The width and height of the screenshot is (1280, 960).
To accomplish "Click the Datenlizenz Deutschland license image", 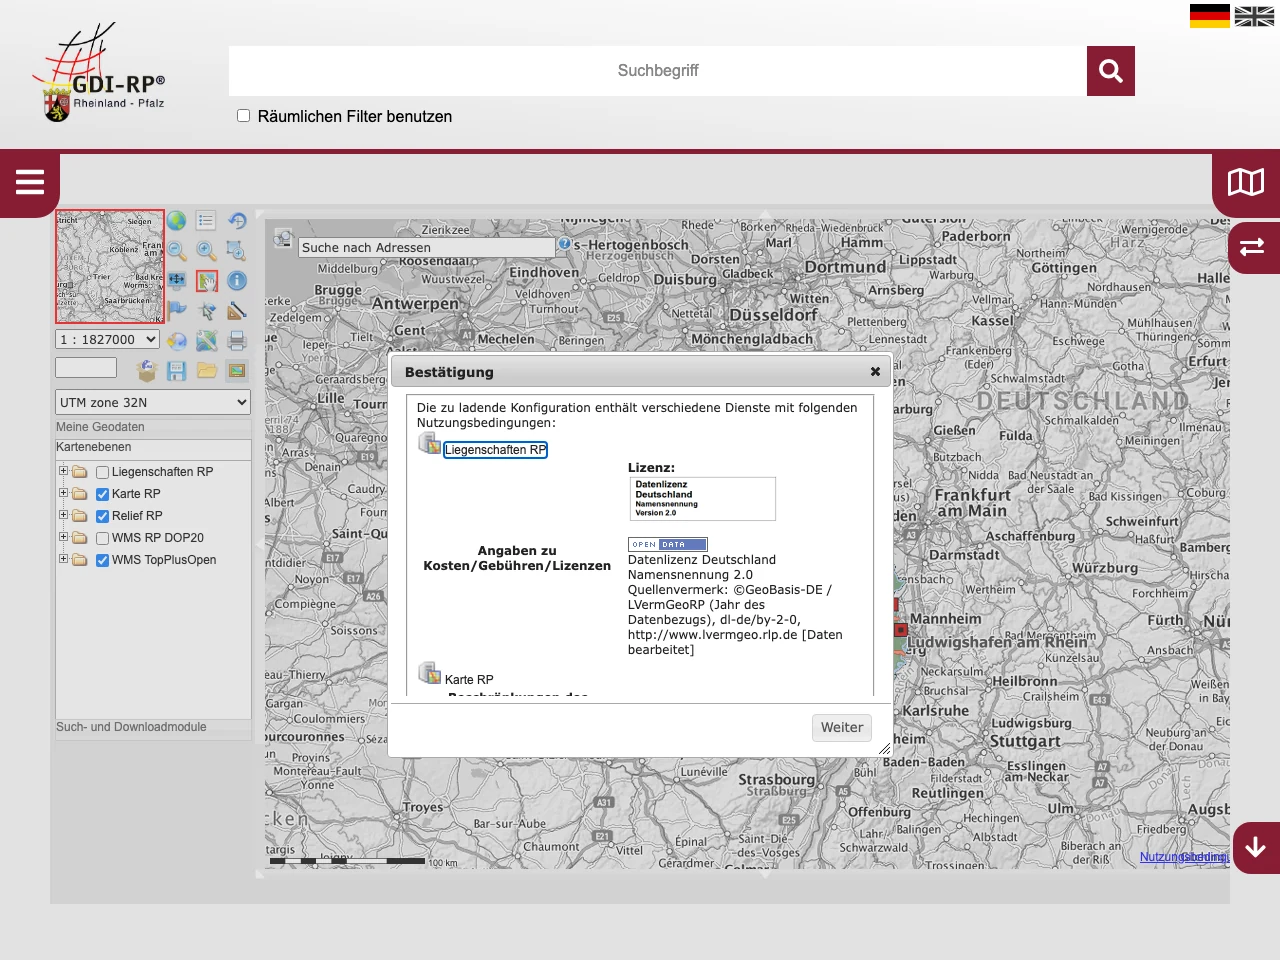I will pyautogui.click(x=702, y=498).
